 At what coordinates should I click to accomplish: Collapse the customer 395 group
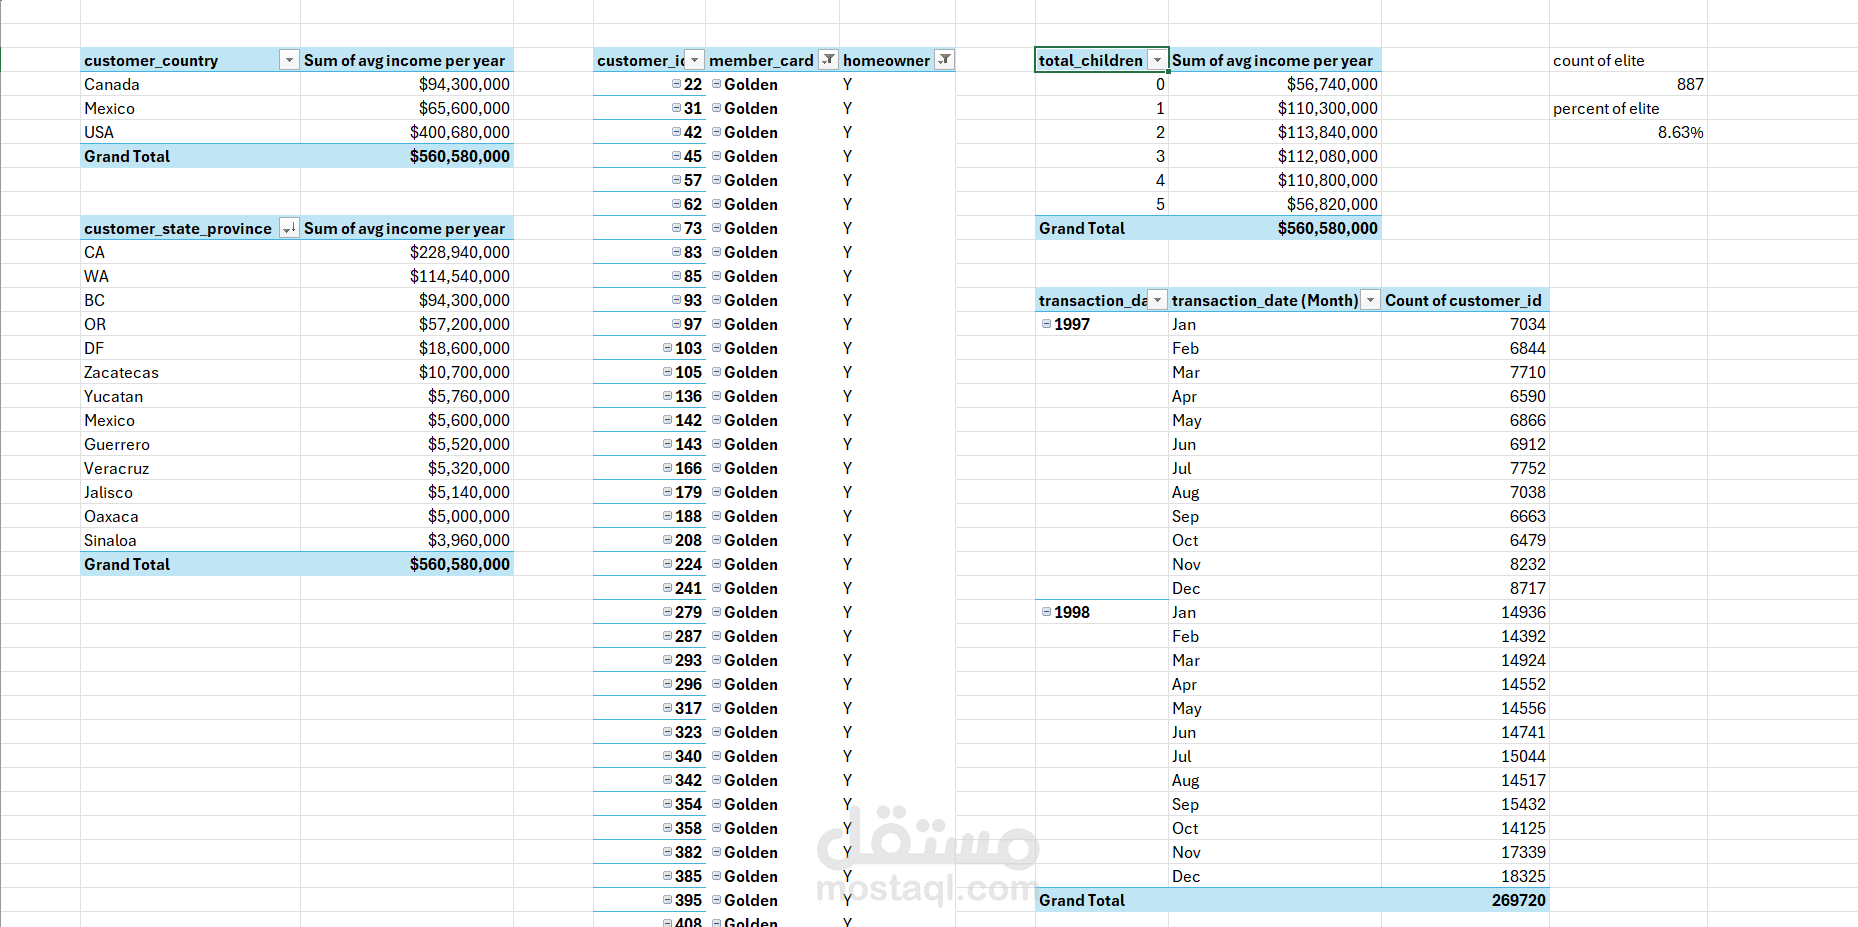click(x=667, y=900)
